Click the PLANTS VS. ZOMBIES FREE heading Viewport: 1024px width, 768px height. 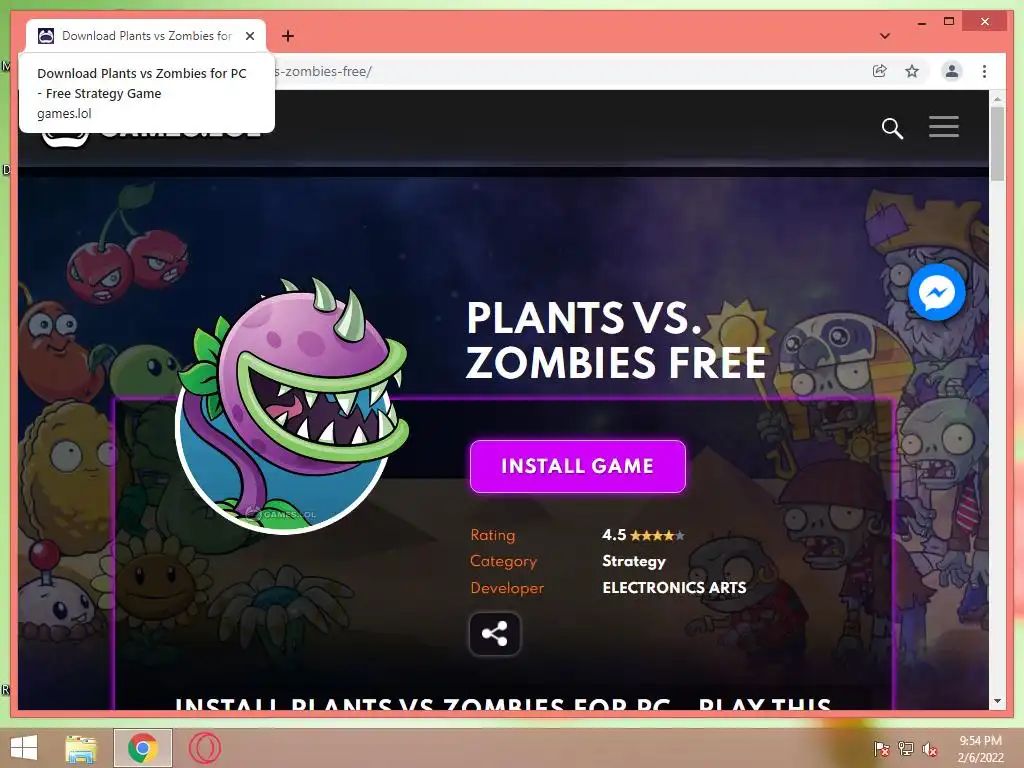pyautogui.click(x=616, y=340)
